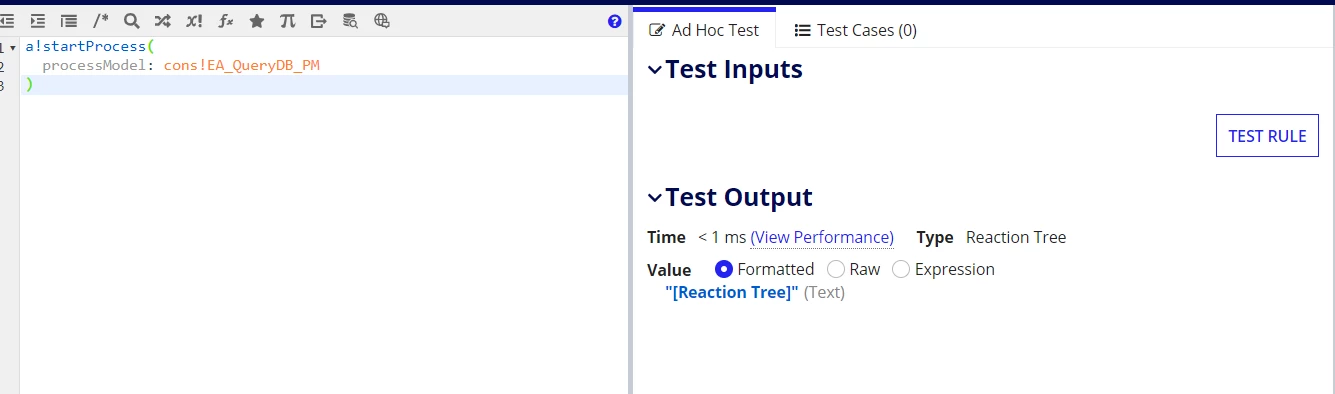1335x394 pixels.
Task: Click the pi constant icon
Action: click(x=288, y=21)
